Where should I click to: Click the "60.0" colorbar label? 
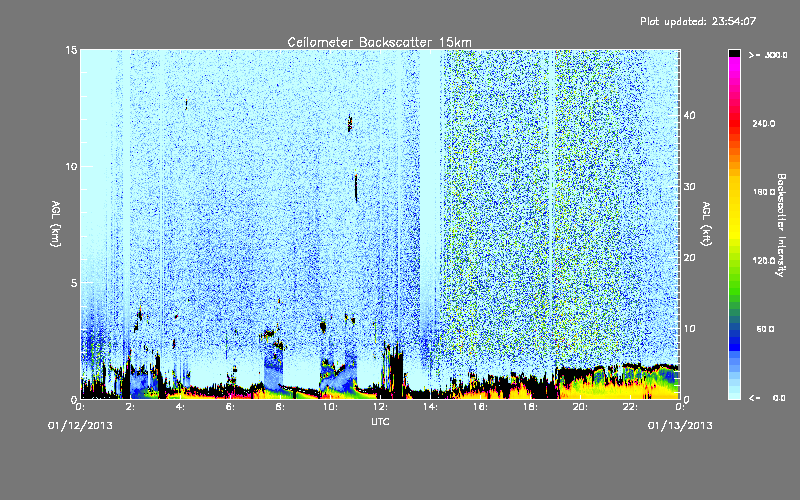pyautogui.click(x=765, y=329)
